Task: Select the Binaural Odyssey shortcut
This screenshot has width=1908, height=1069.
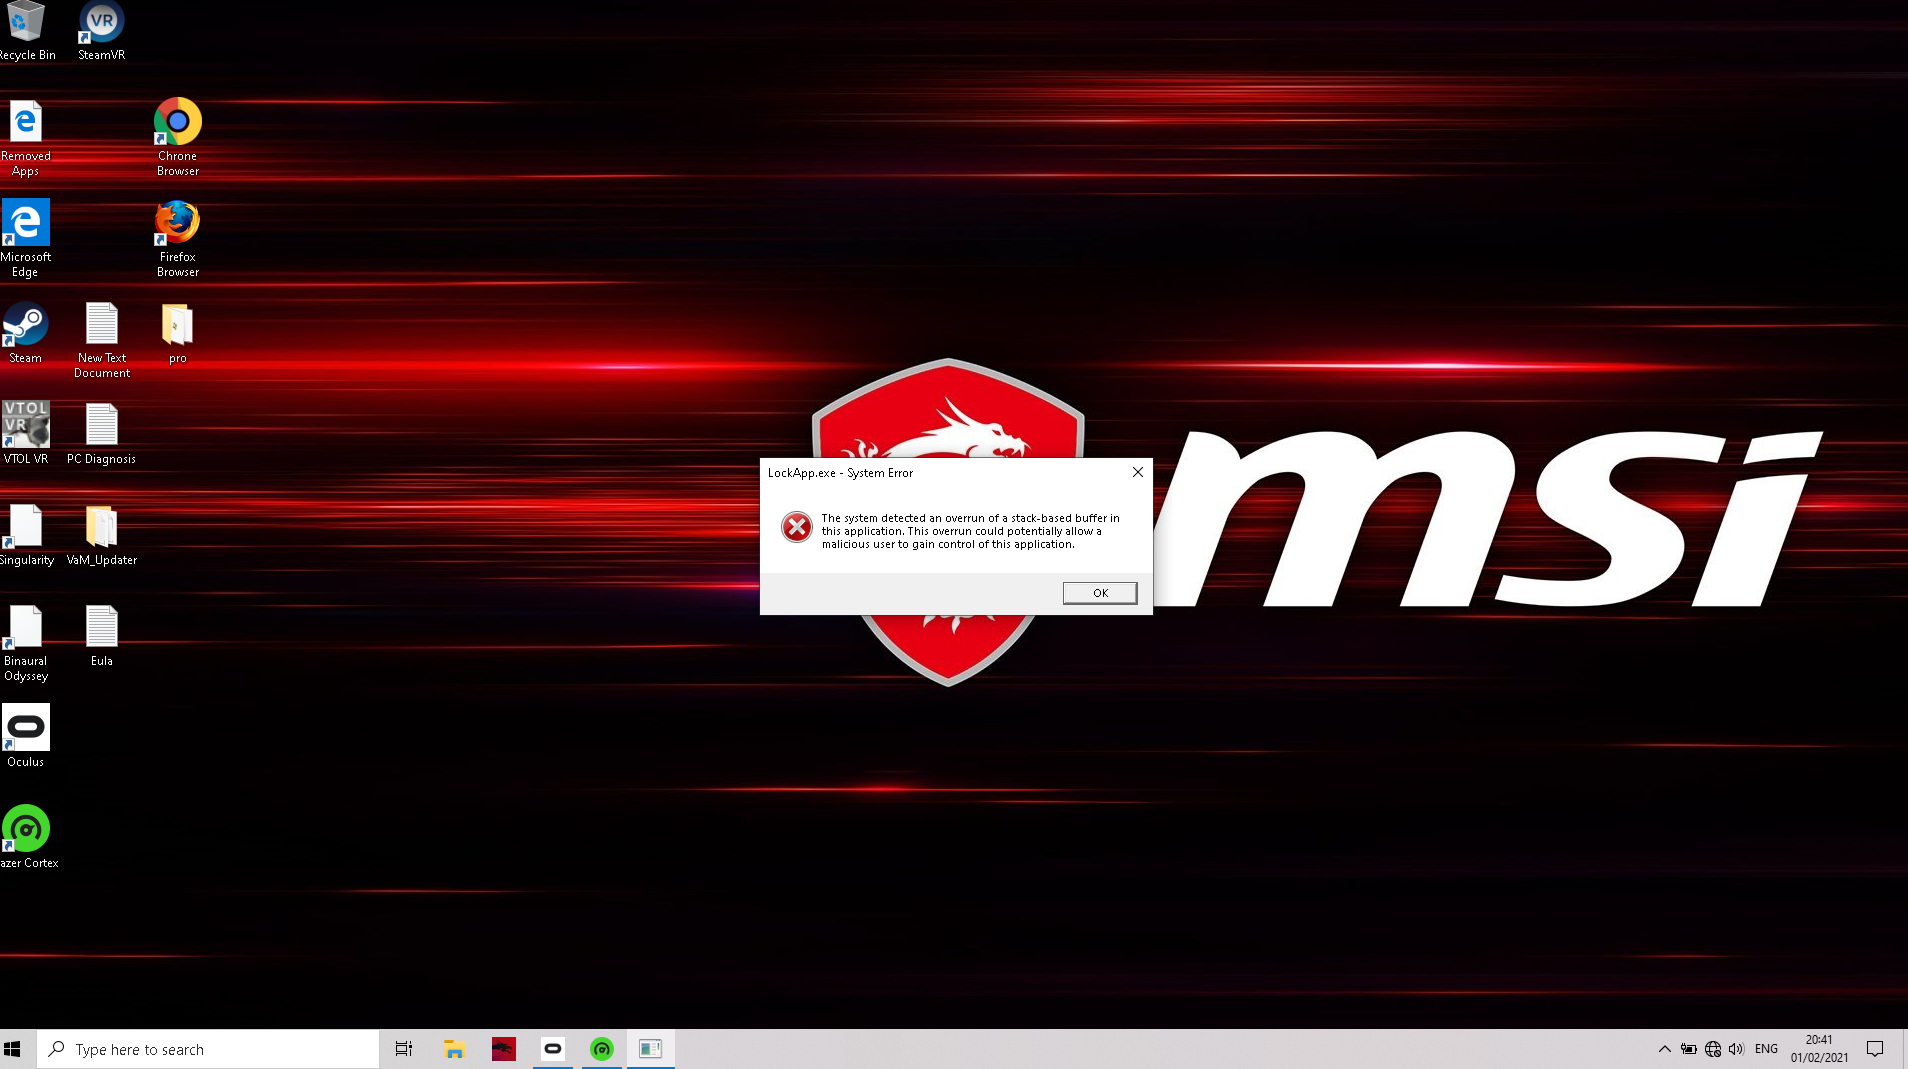Action: (x=26, y=643)
